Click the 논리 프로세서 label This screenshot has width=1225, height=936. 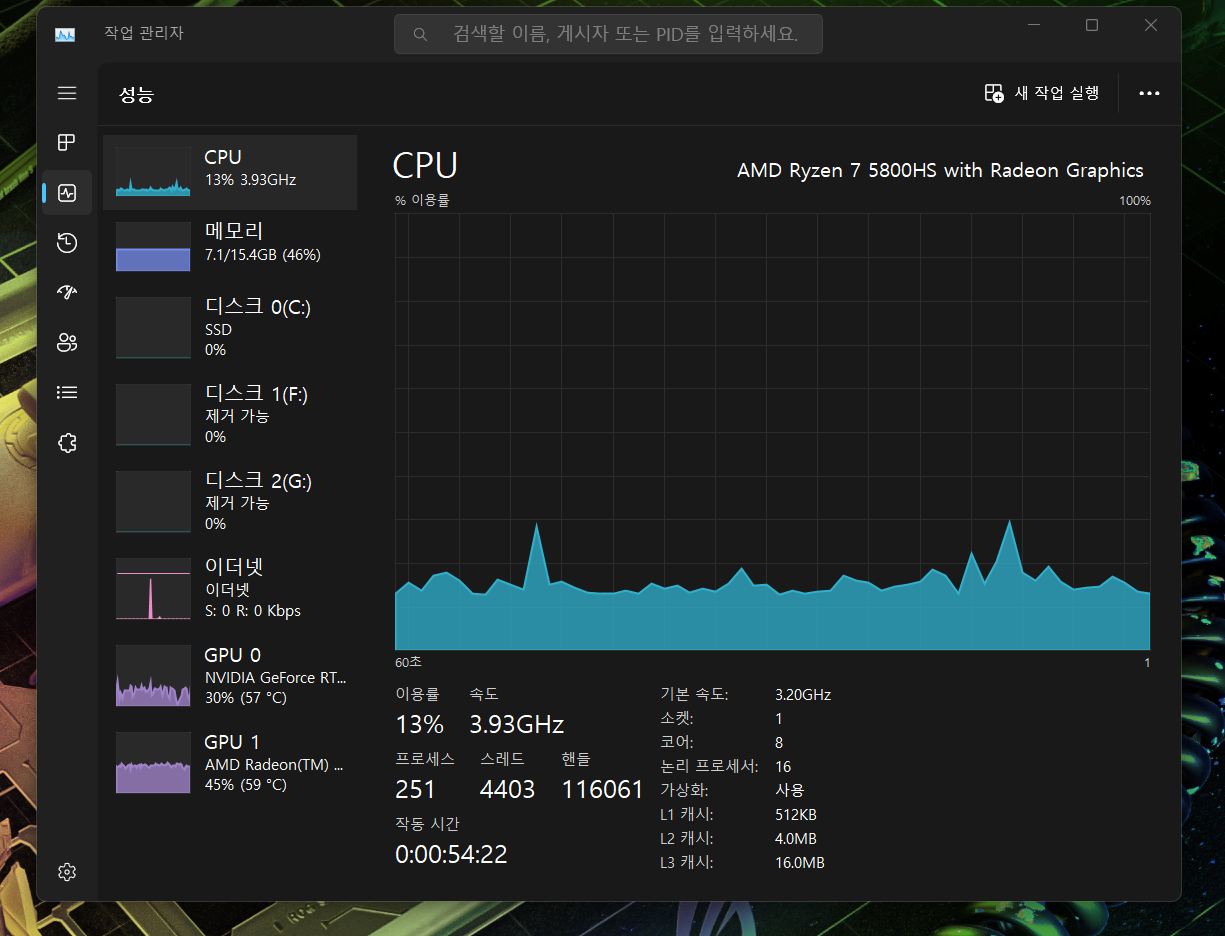[x=709, y=766]
